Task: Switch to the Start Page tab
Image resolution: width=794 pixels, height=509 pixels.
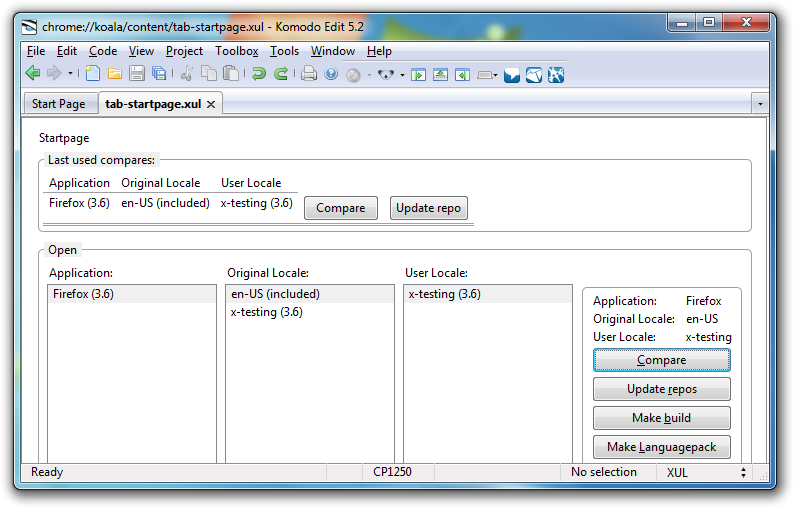Action: [61, 104]
